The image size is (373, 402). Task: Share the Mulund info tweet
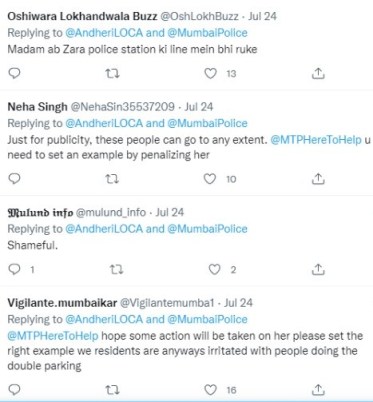point(318,269)
